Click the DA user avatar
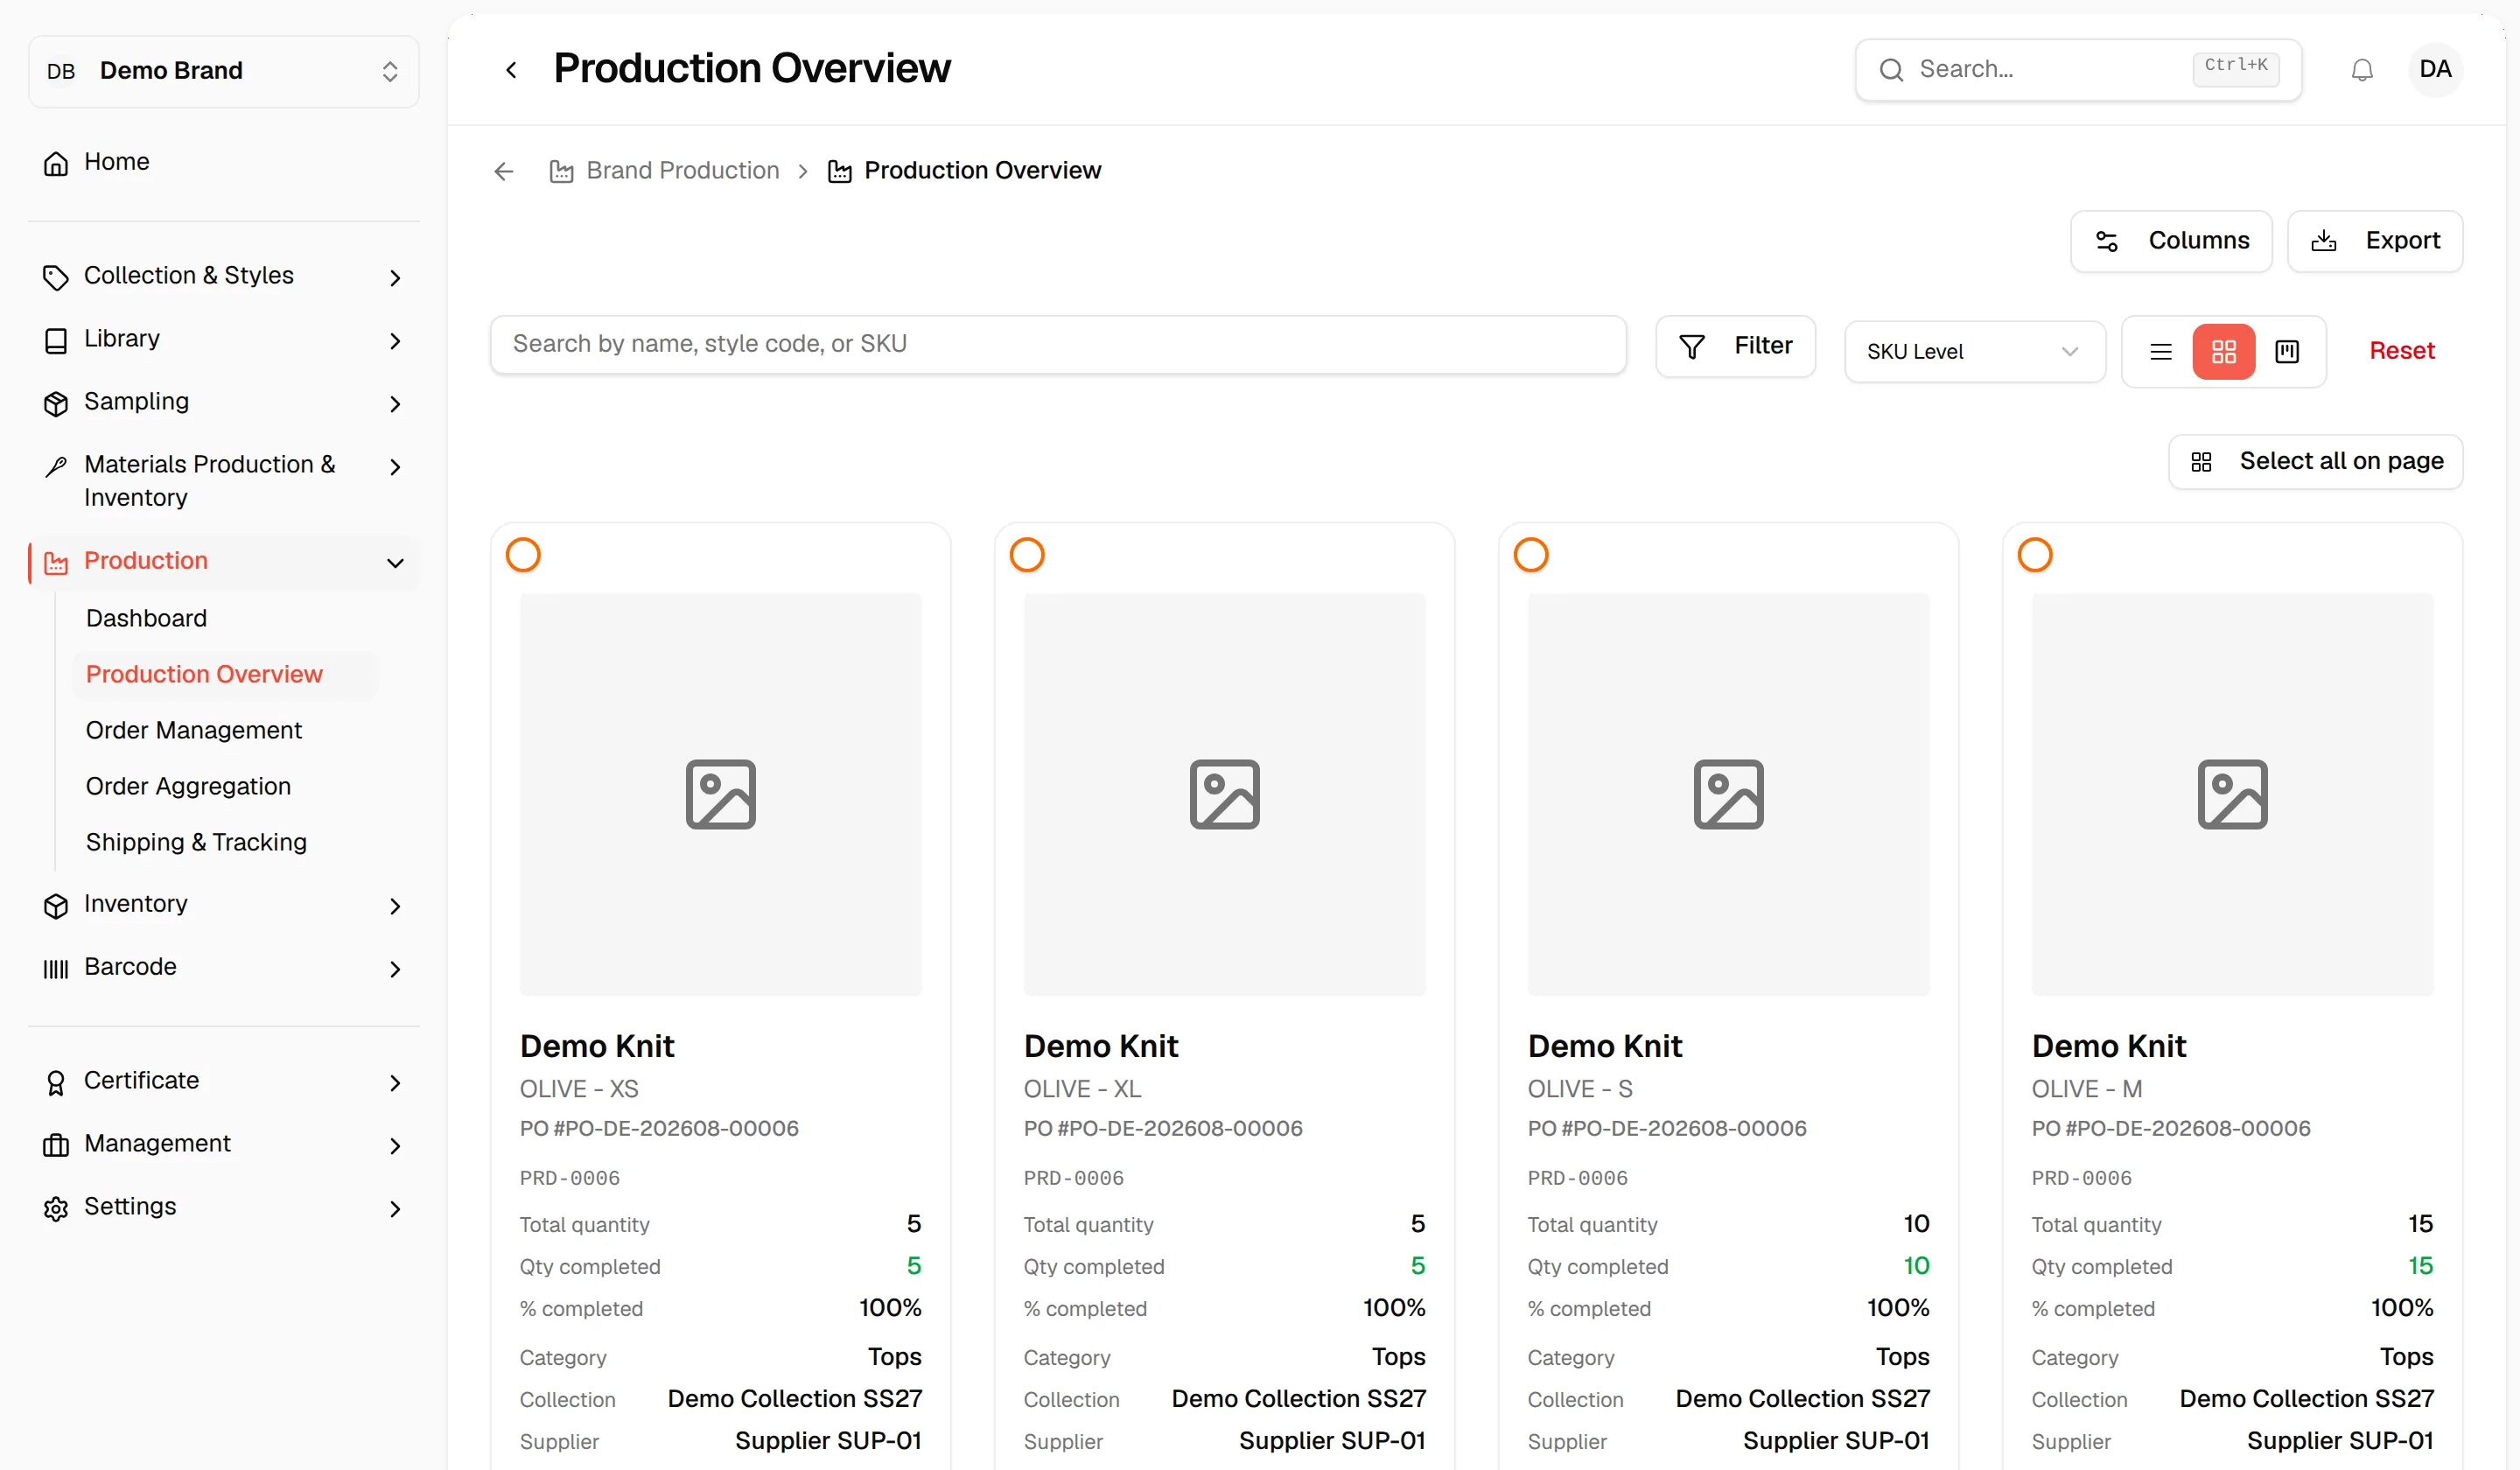This screenshot has width=2520, height=1470. coord(2435,70)
